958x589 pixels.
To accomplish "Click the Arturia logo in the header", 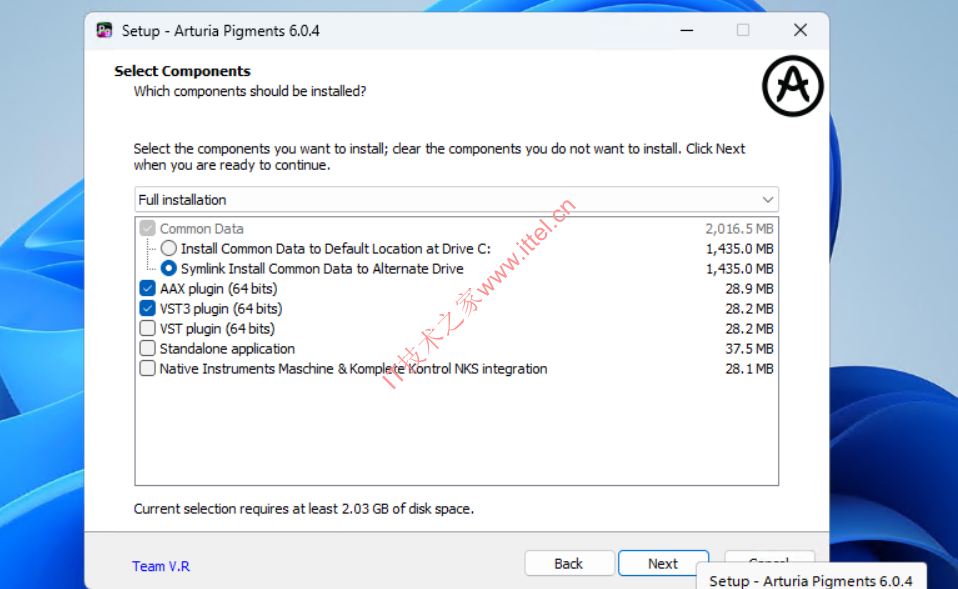I will point(792,86).
